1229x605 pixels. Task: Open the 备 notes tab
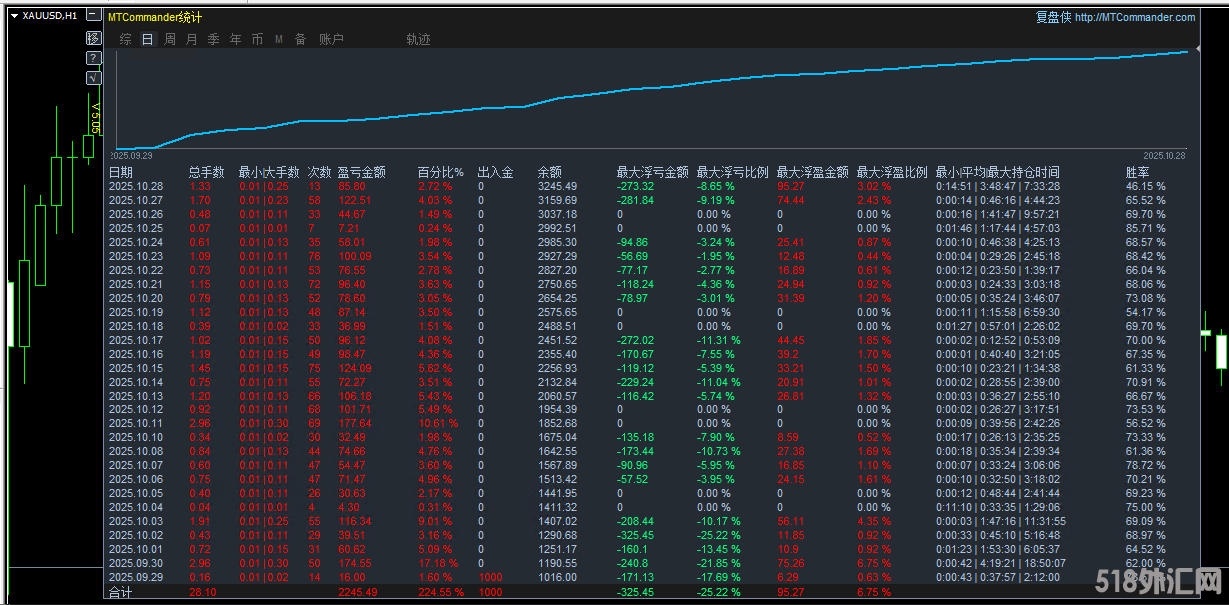pyautogui.click(x=300, y=39)
